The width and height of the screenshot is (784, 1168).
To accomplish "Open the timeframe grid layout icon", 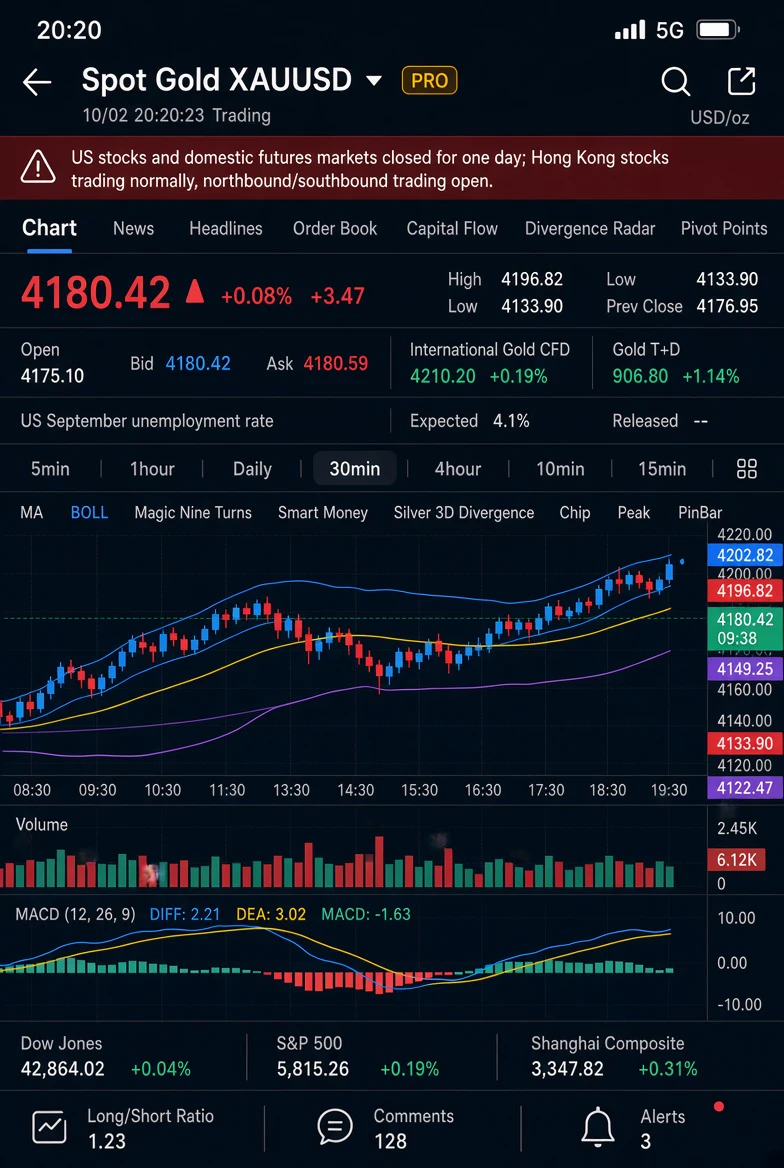I will 747,469.
